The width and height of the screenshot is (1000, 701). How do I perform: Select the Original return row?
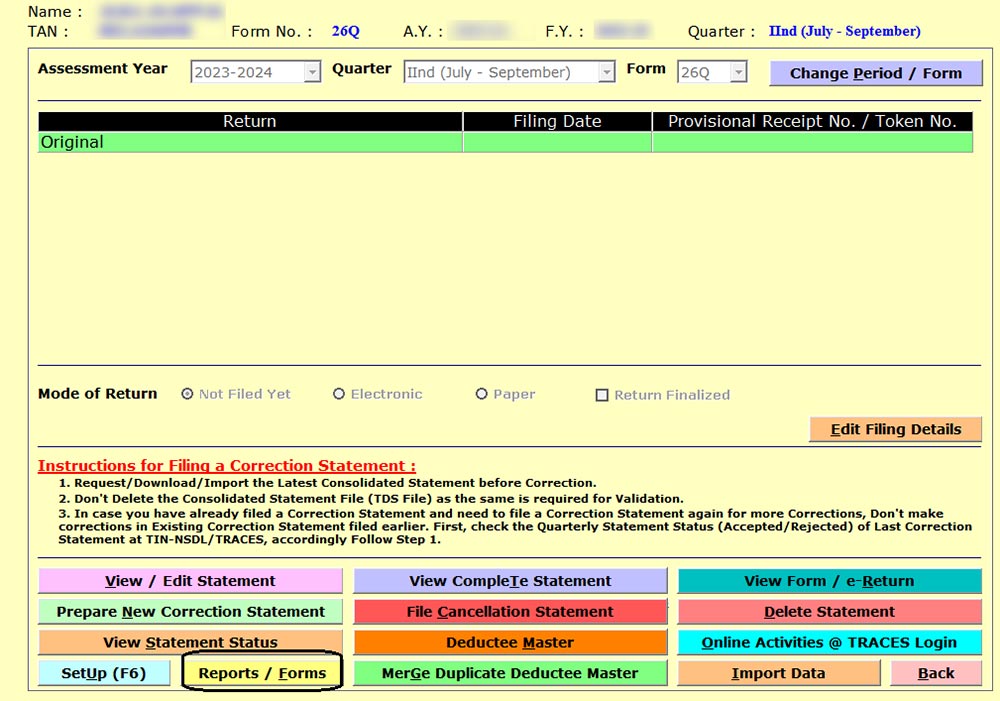(x=250, y=142)
